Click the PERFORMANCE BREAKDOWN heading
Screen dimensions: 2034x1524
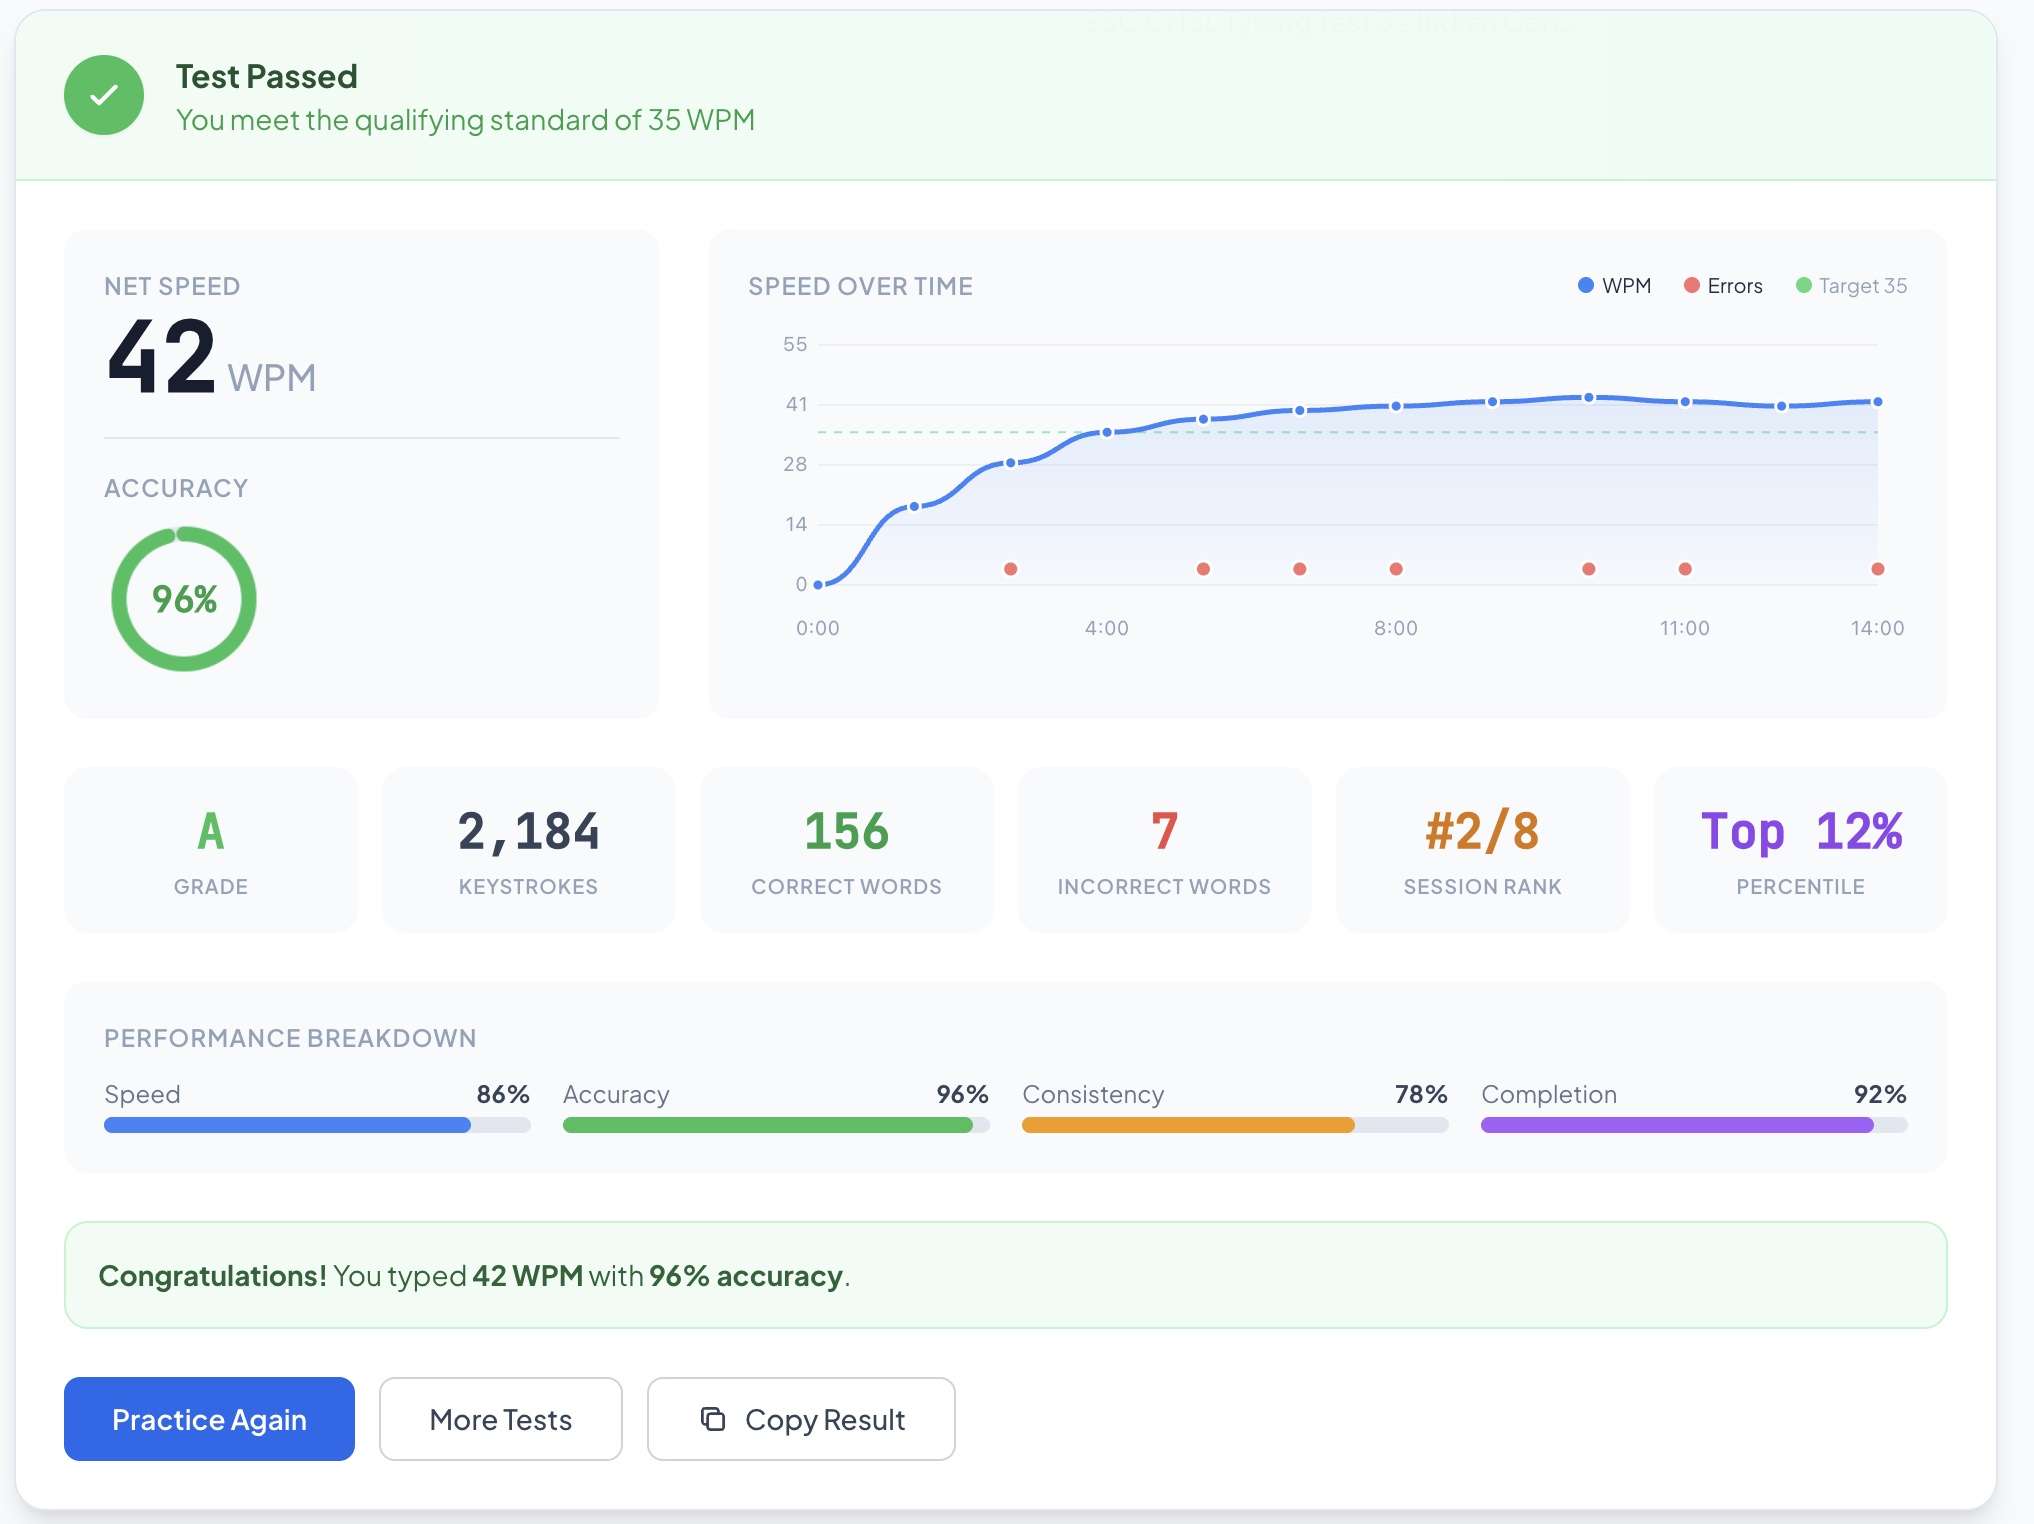290,1038
